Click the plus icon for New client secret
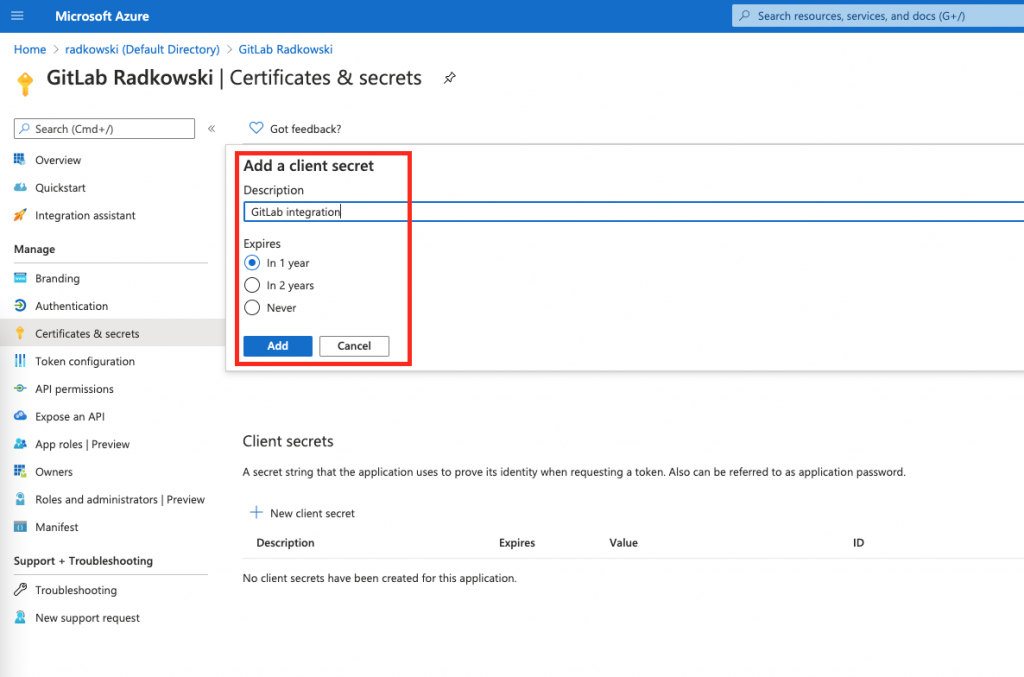Viewport: 1024px width, 677px height. [x=256, y=512]
